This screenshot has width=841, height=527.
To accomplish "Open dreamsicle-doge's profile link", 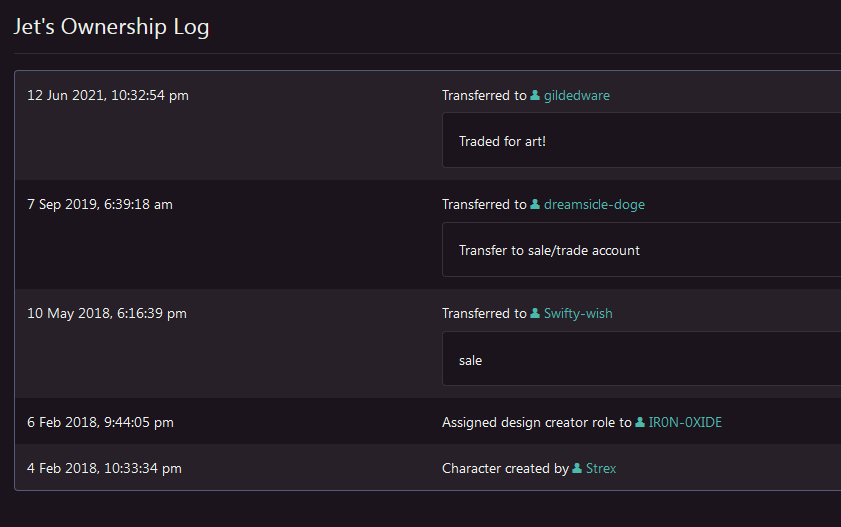I will 594,205.
